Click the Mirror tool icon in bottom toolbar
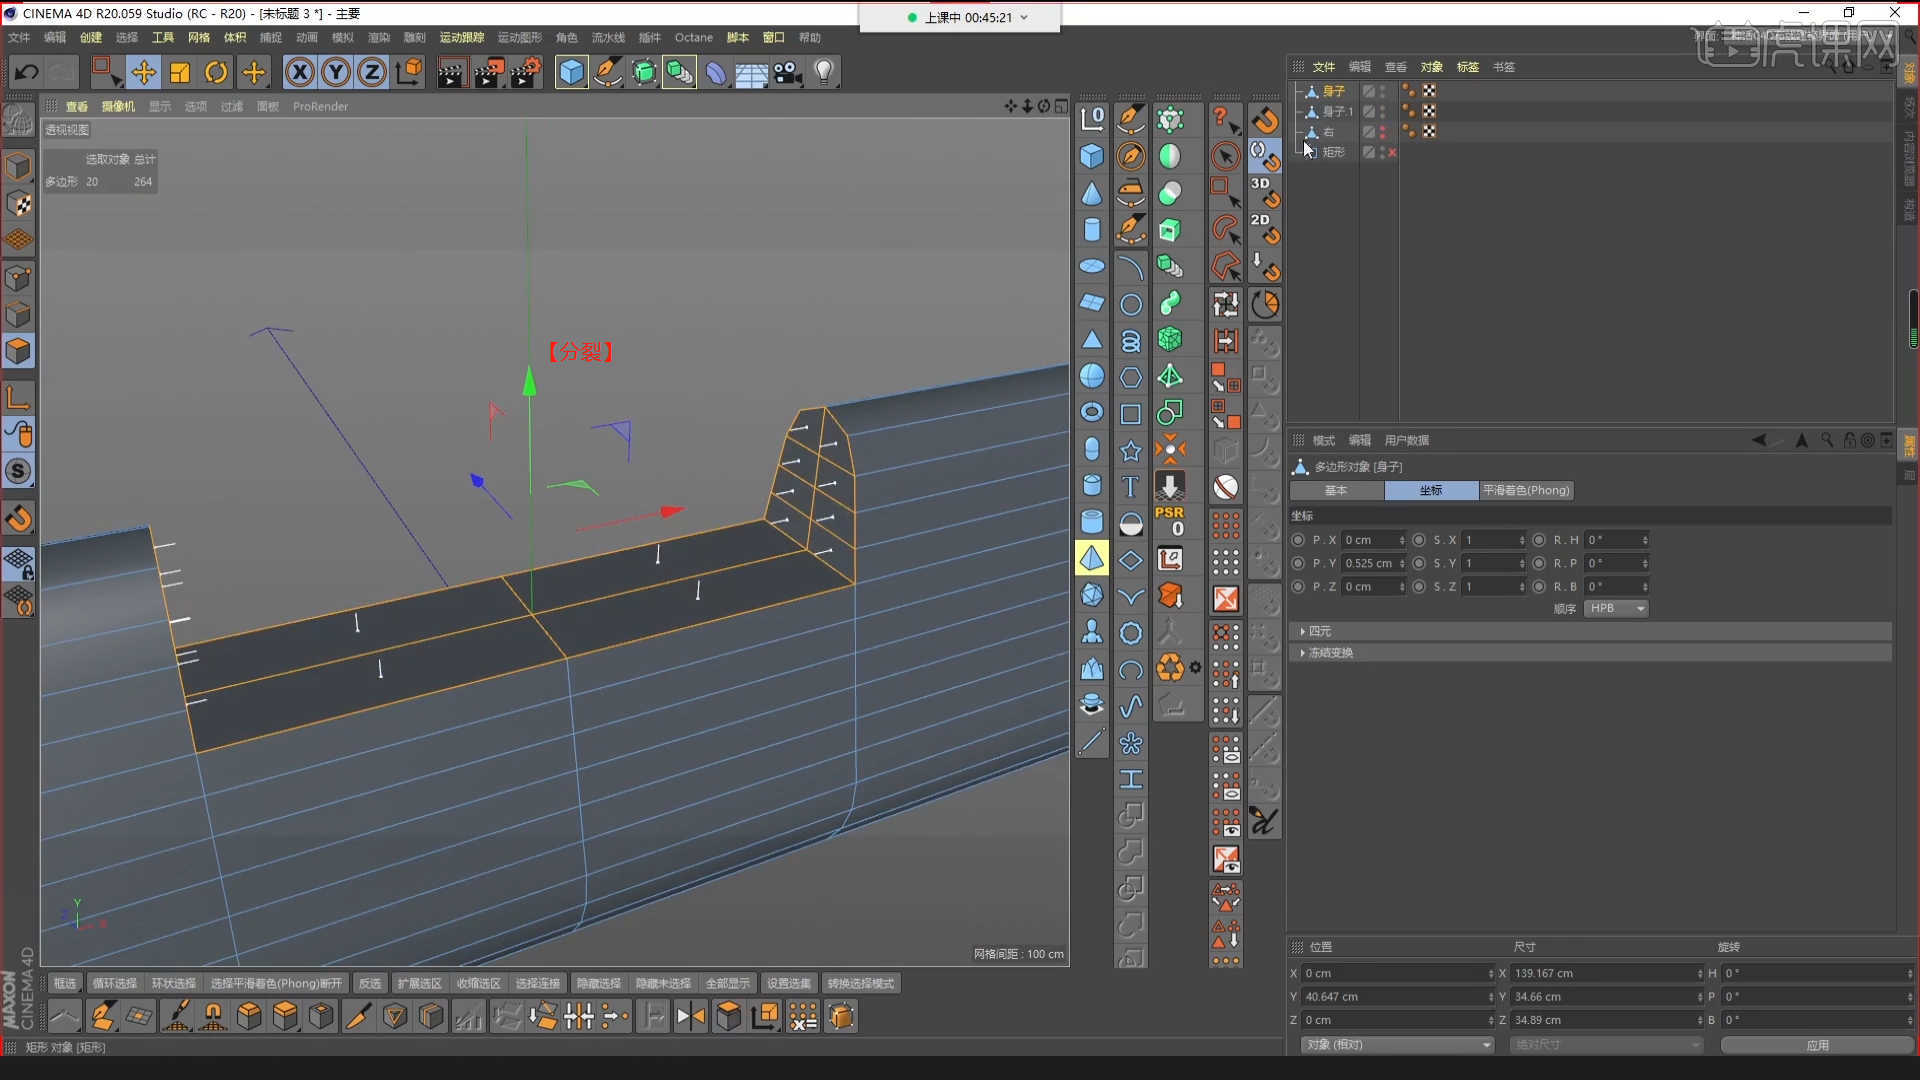This screenshot has height=1080, width=1920. pyautogui.click(x=690, y=1016)
